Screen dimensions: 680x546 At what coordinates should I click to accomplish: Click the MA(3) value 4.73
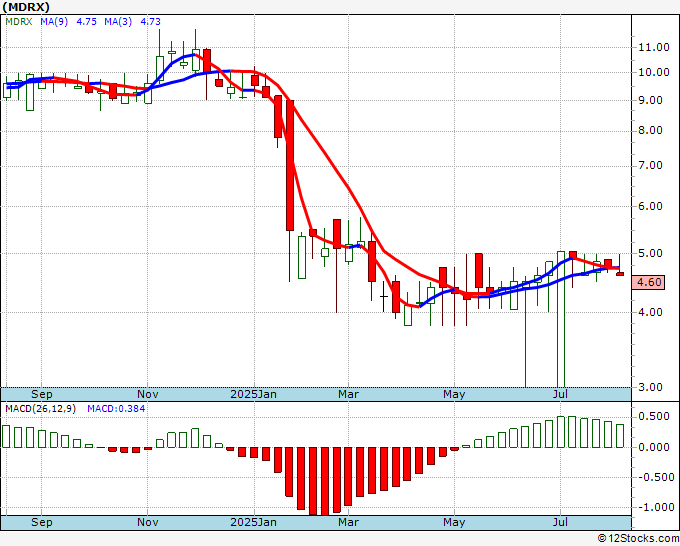coord(150,21)
